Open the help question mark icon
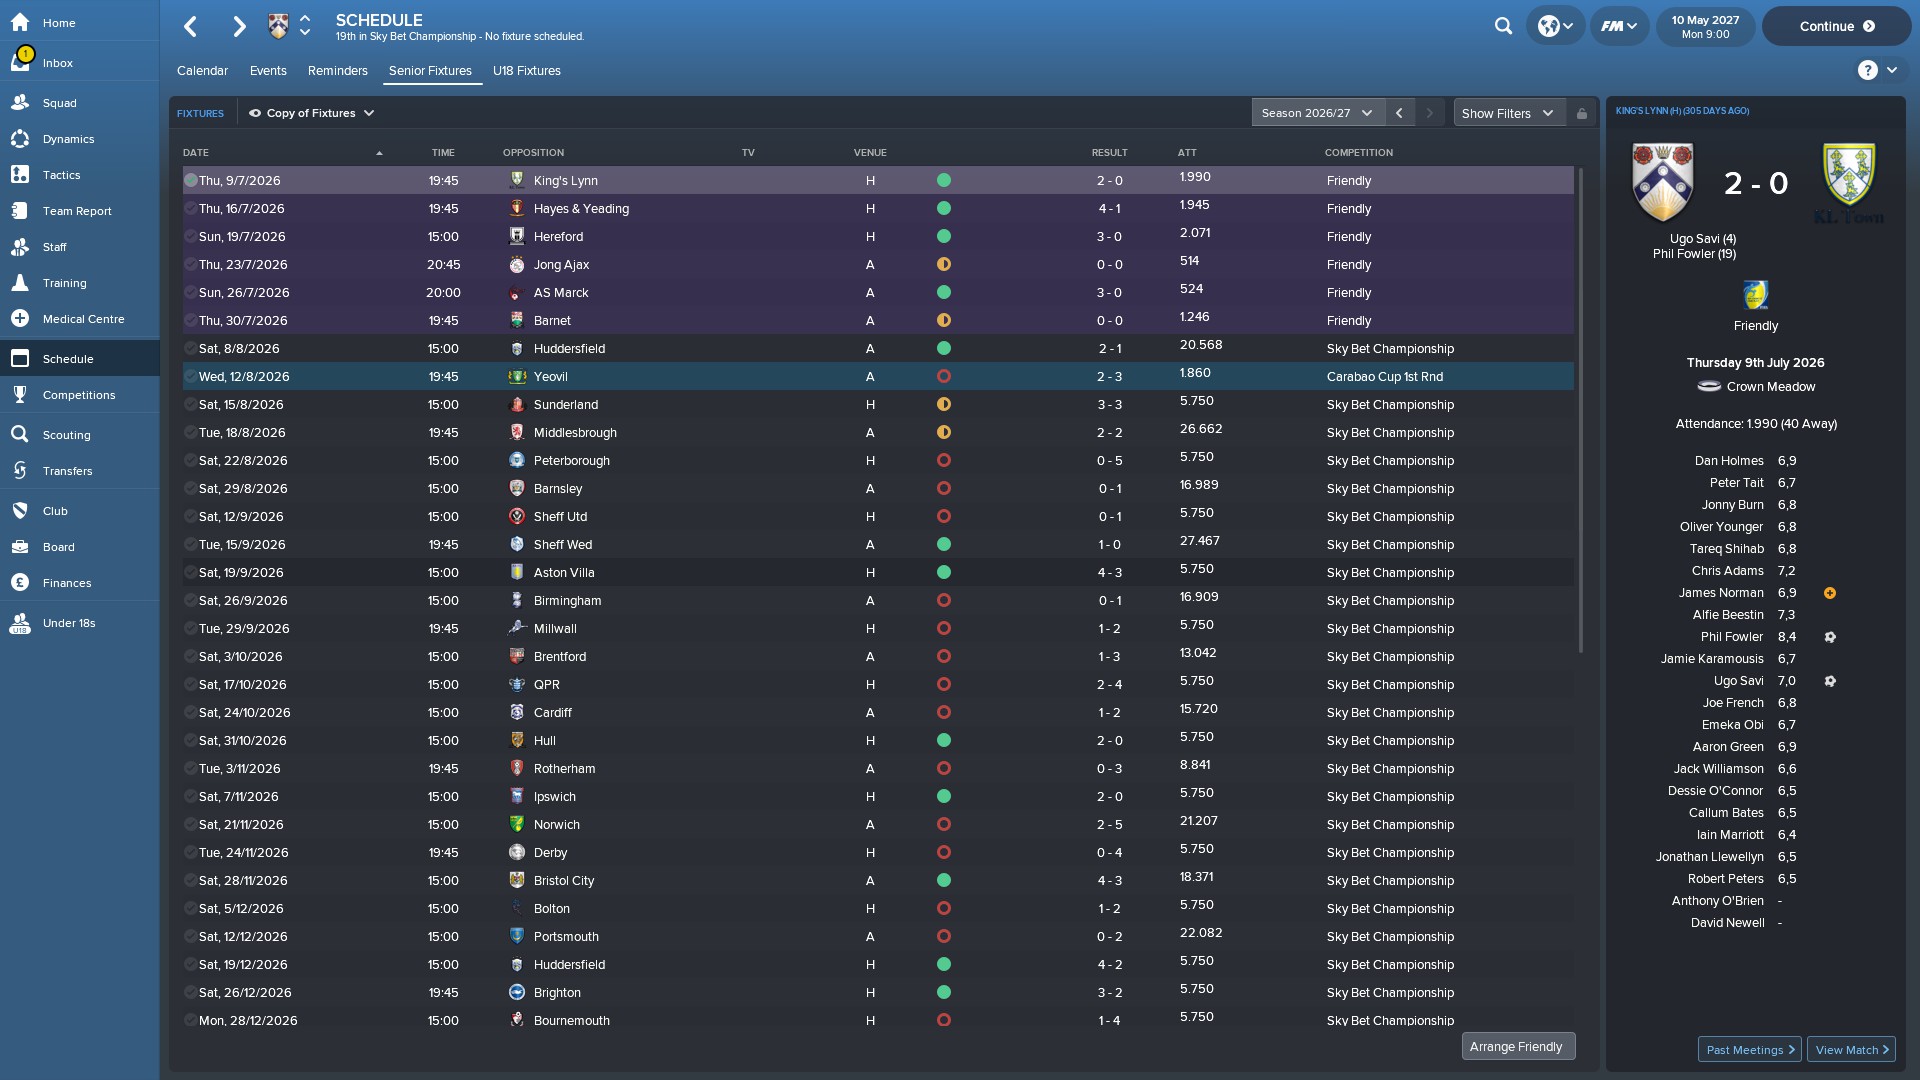 click(1867, 70)
